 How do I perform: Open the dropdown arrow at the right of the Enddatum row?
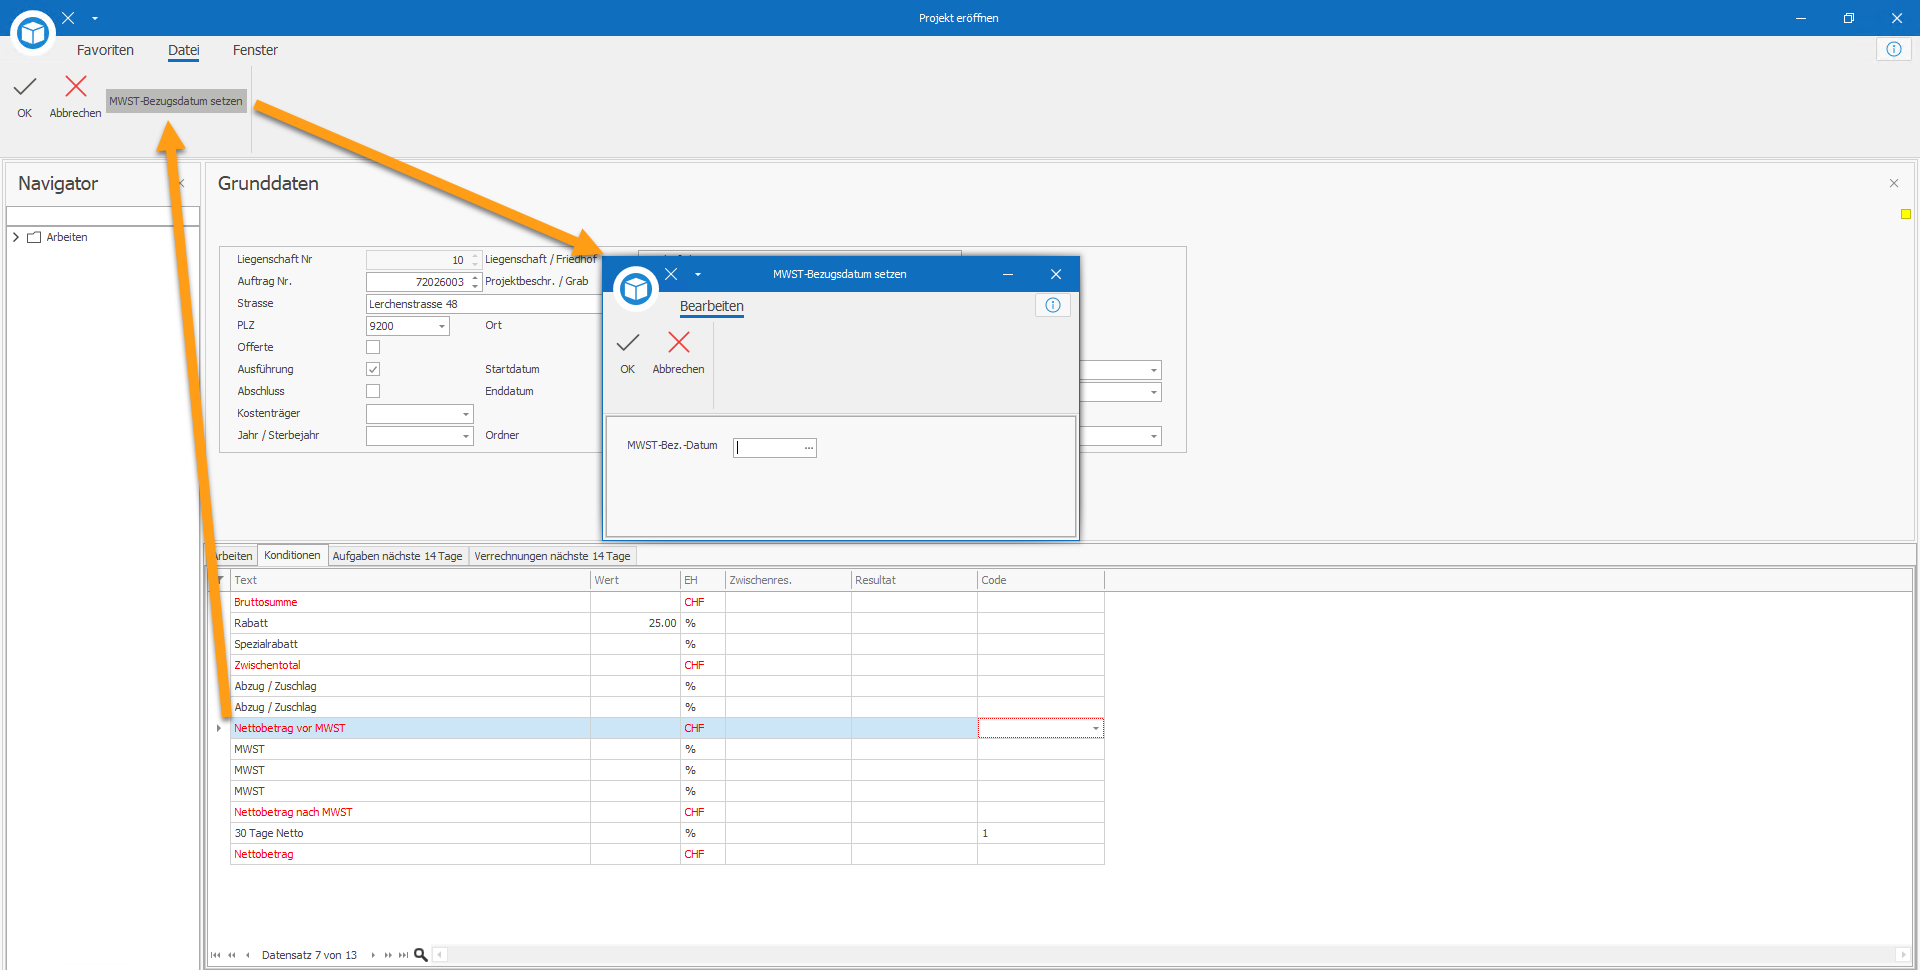[x=1154, y=392]
